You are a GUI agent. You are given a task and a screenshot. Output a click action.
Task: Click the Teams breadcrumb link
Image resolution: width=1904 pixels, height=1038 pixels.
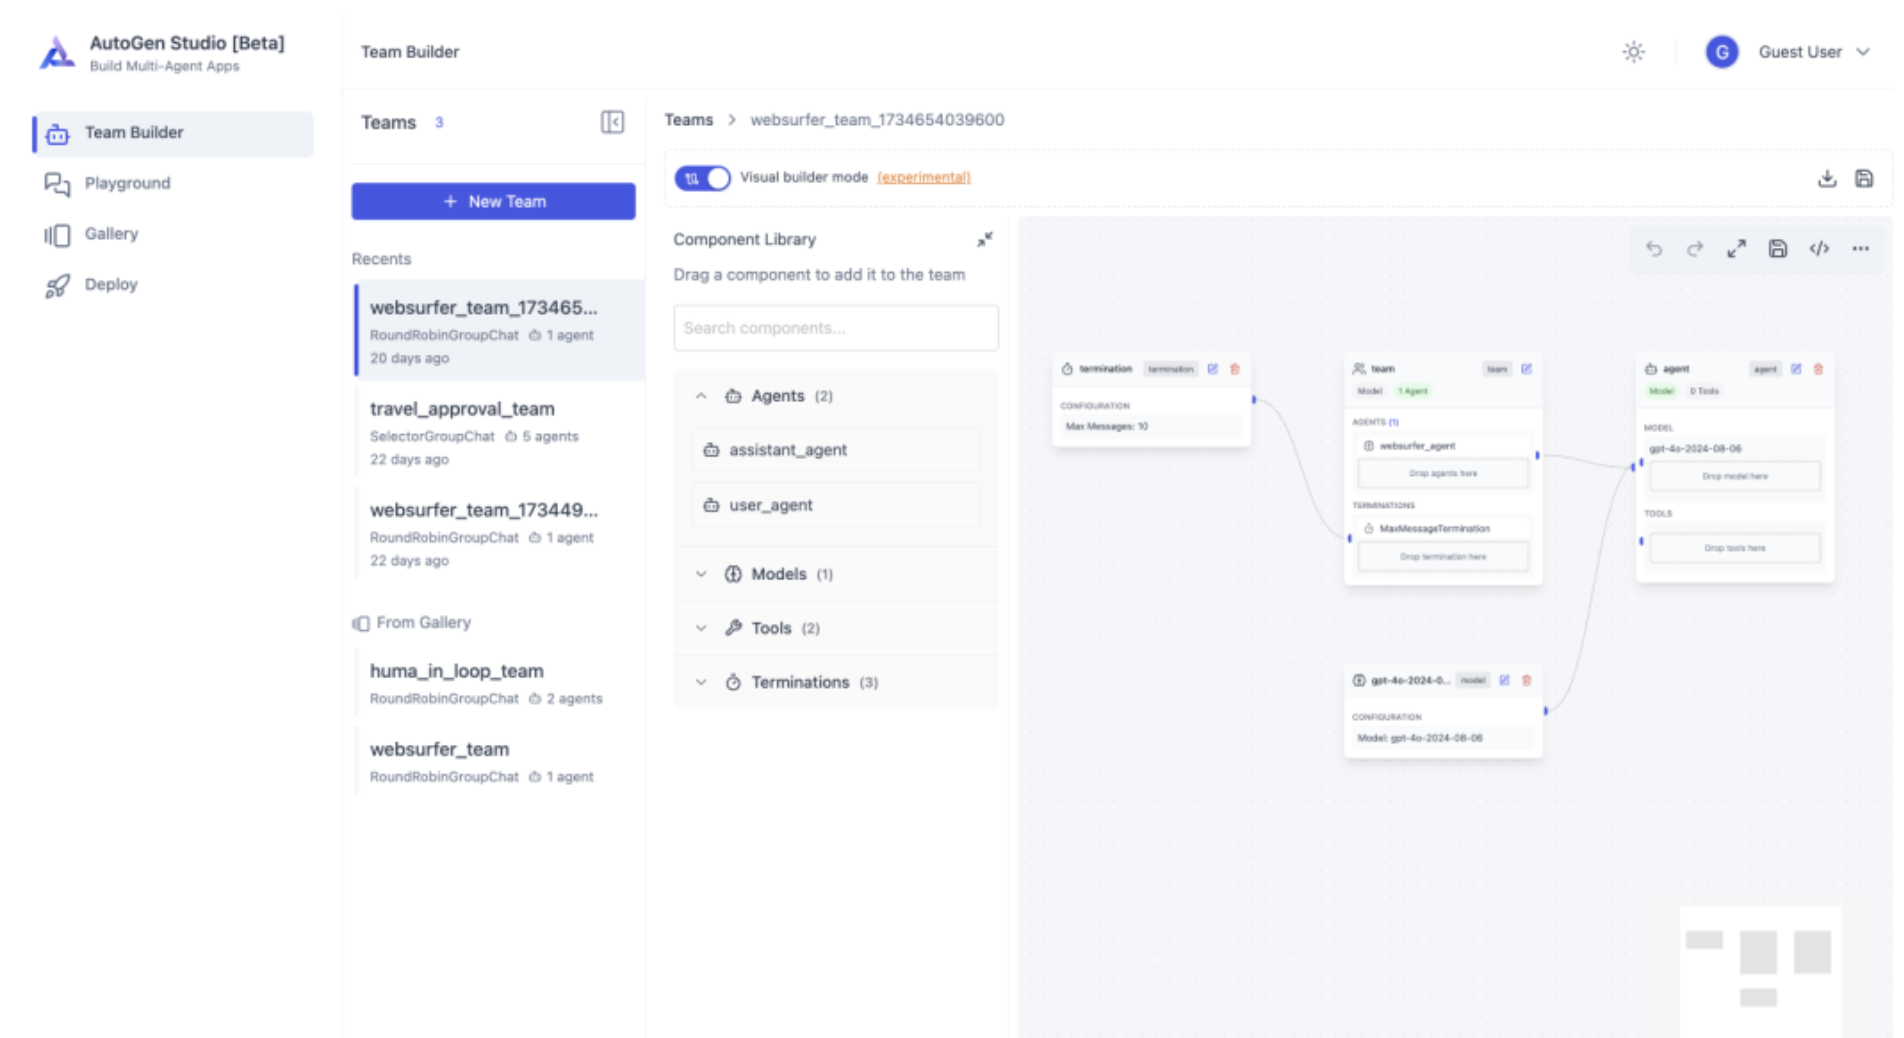[x=688, y=120]
